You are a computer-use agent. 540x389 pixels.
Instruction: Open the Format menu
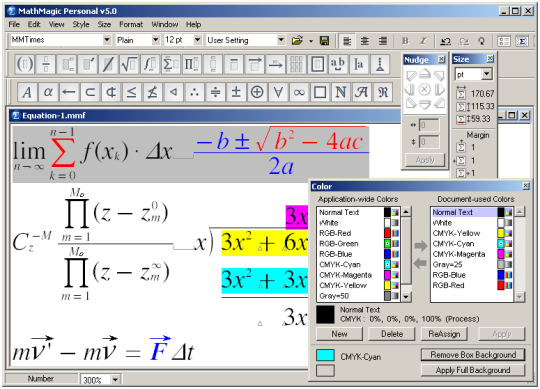click(x=131, y=24)
